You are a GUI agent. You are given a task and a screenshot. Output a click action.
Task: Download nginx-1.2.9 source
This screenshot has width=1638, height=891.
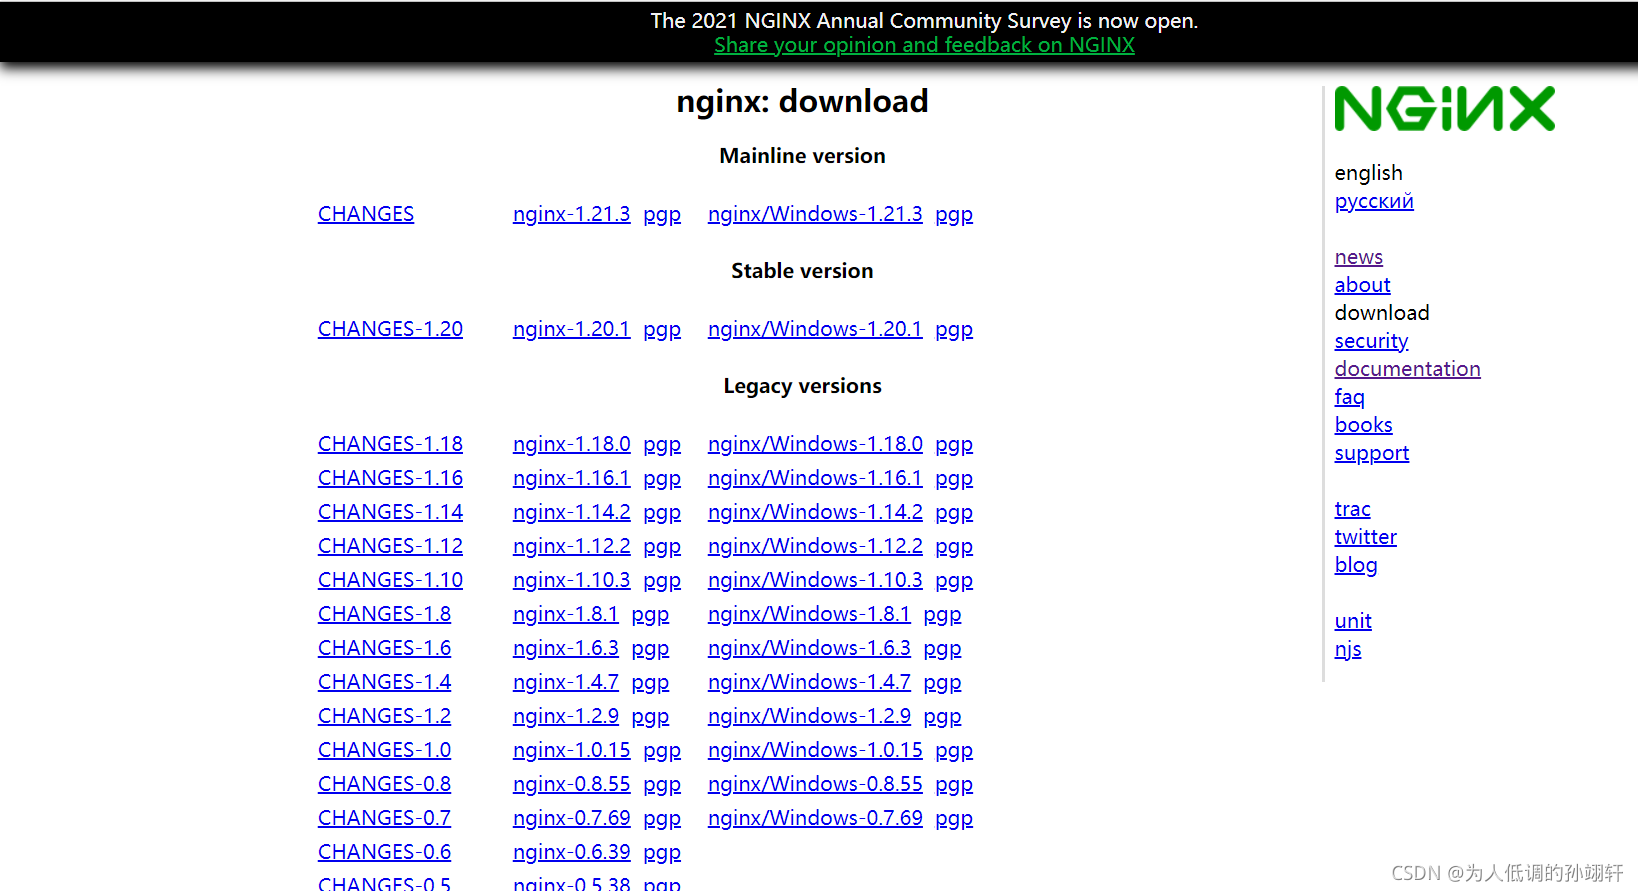coord(566,716)
